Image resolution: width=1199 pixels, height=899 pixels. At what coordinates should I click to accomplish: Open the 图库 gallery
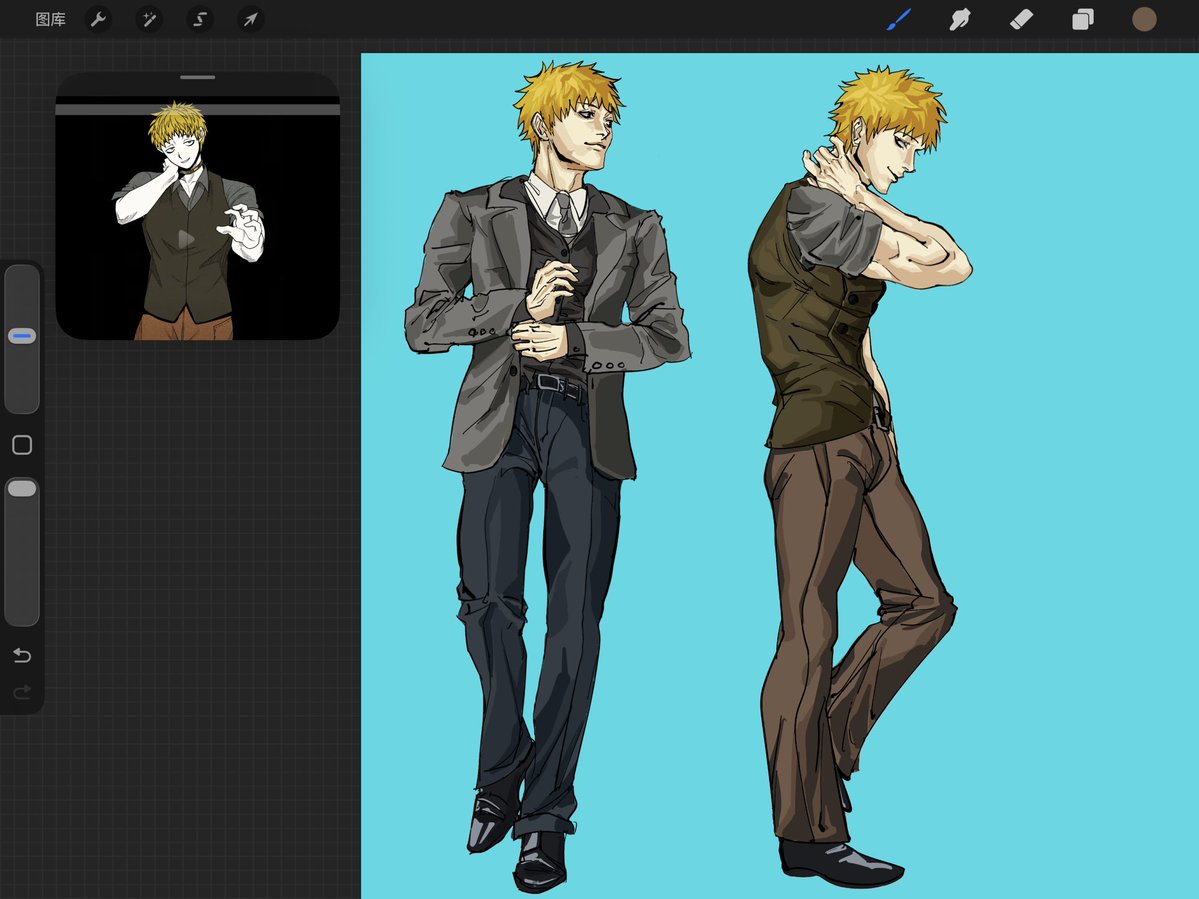tap(50, 19)
